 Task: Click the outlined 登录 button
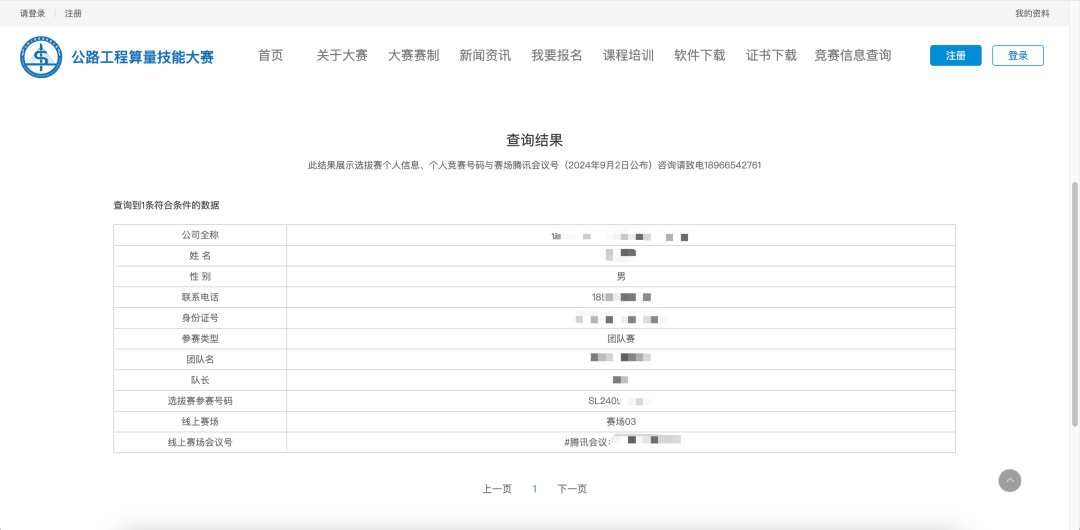(1018, 56)
